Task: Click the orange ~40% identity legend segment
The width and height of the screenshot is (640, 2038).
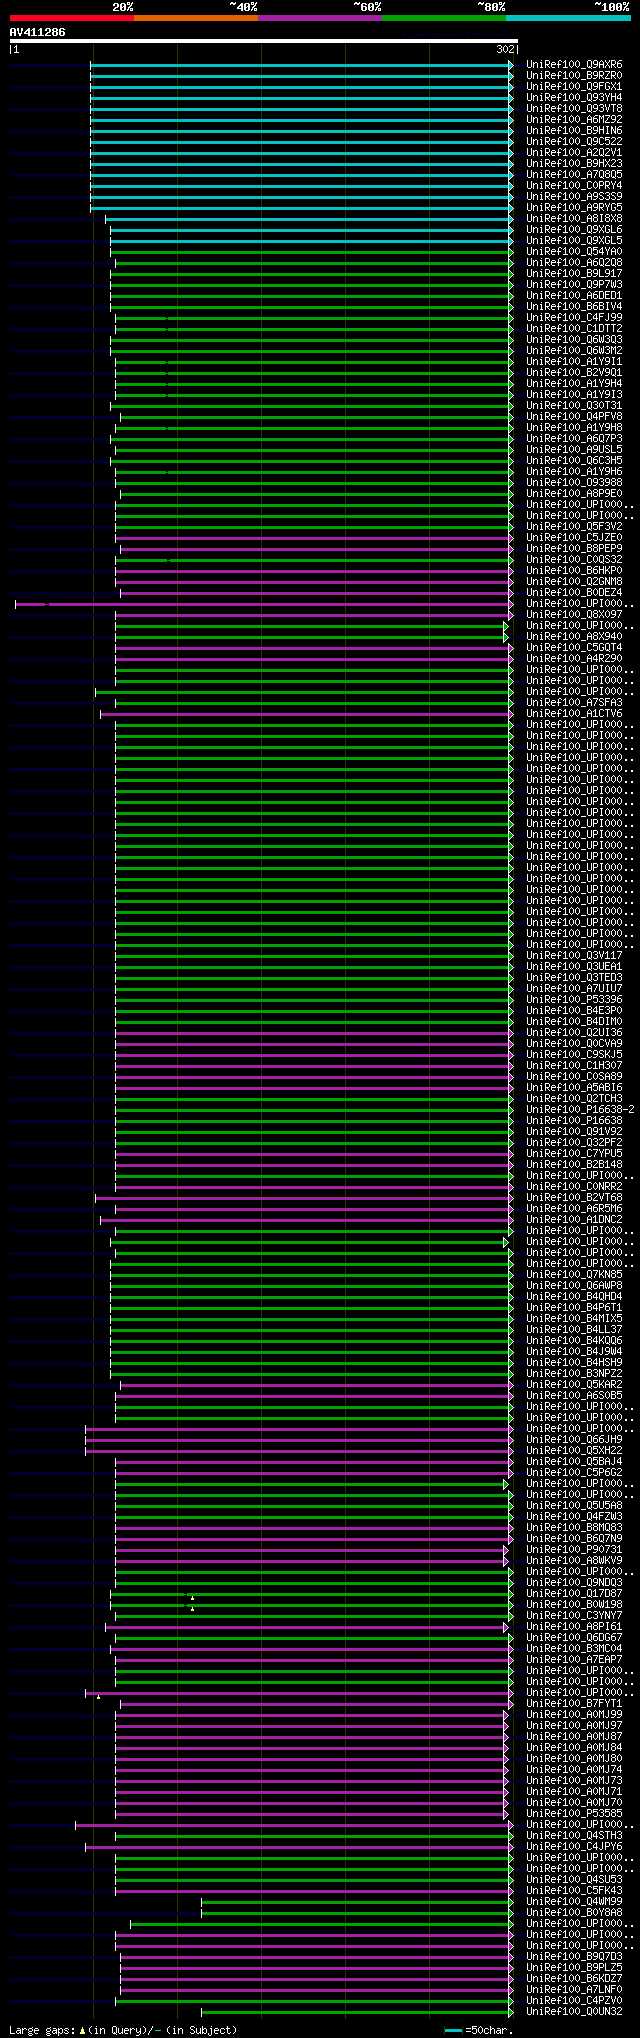Action: [196, 18]
